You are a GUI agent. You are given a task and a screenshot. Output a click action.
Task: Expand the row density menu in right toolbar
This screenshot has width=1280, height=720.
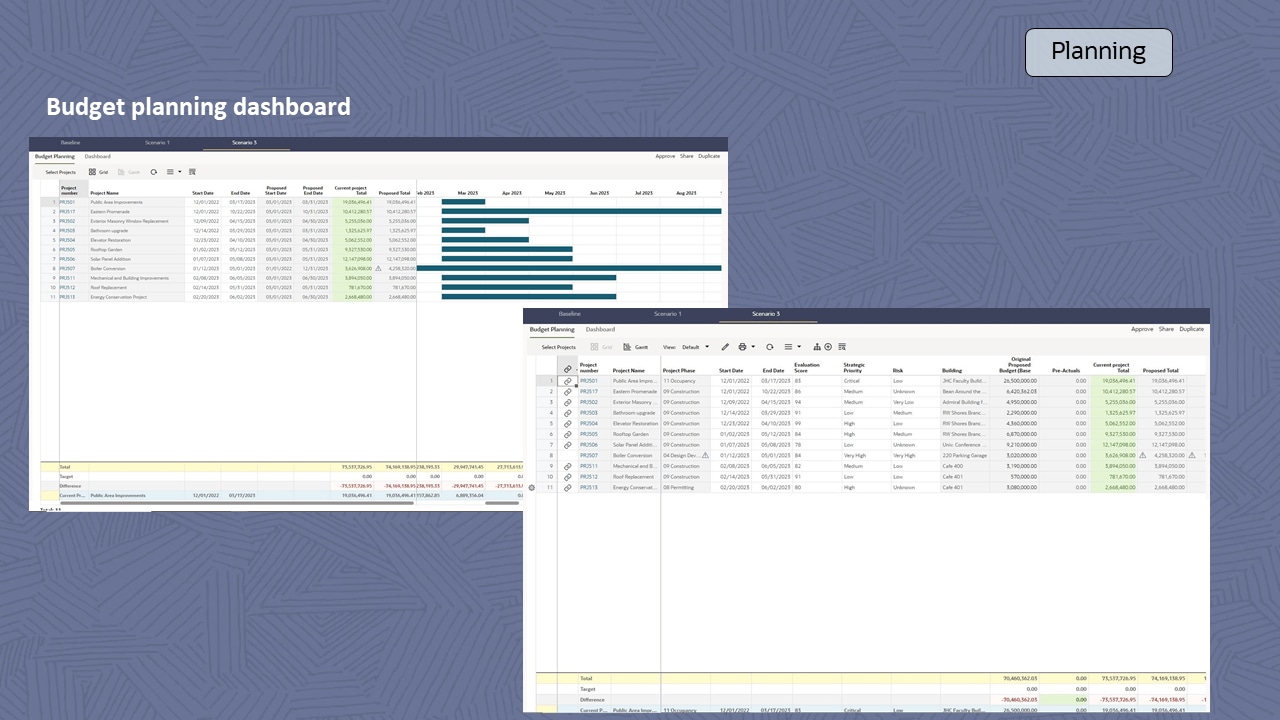792,347
